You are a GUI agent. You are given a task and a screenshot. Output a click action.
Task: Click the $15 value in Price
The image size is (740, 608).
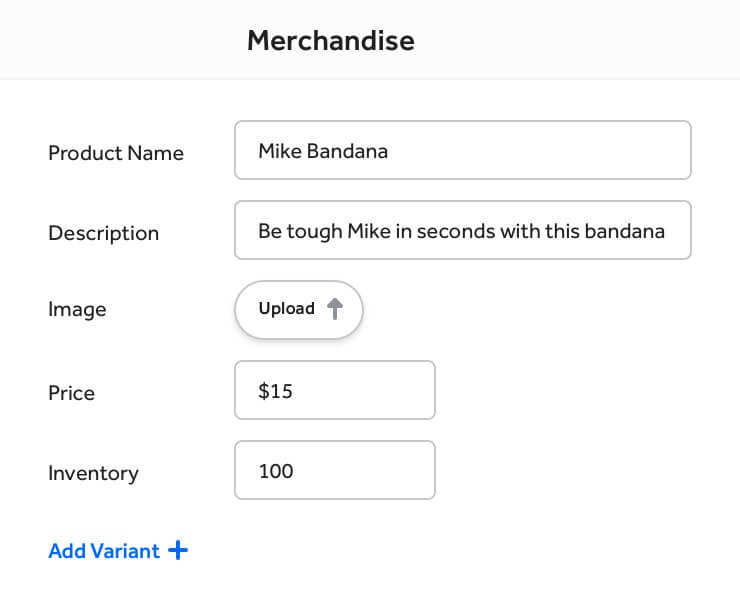tap(275, 391)
